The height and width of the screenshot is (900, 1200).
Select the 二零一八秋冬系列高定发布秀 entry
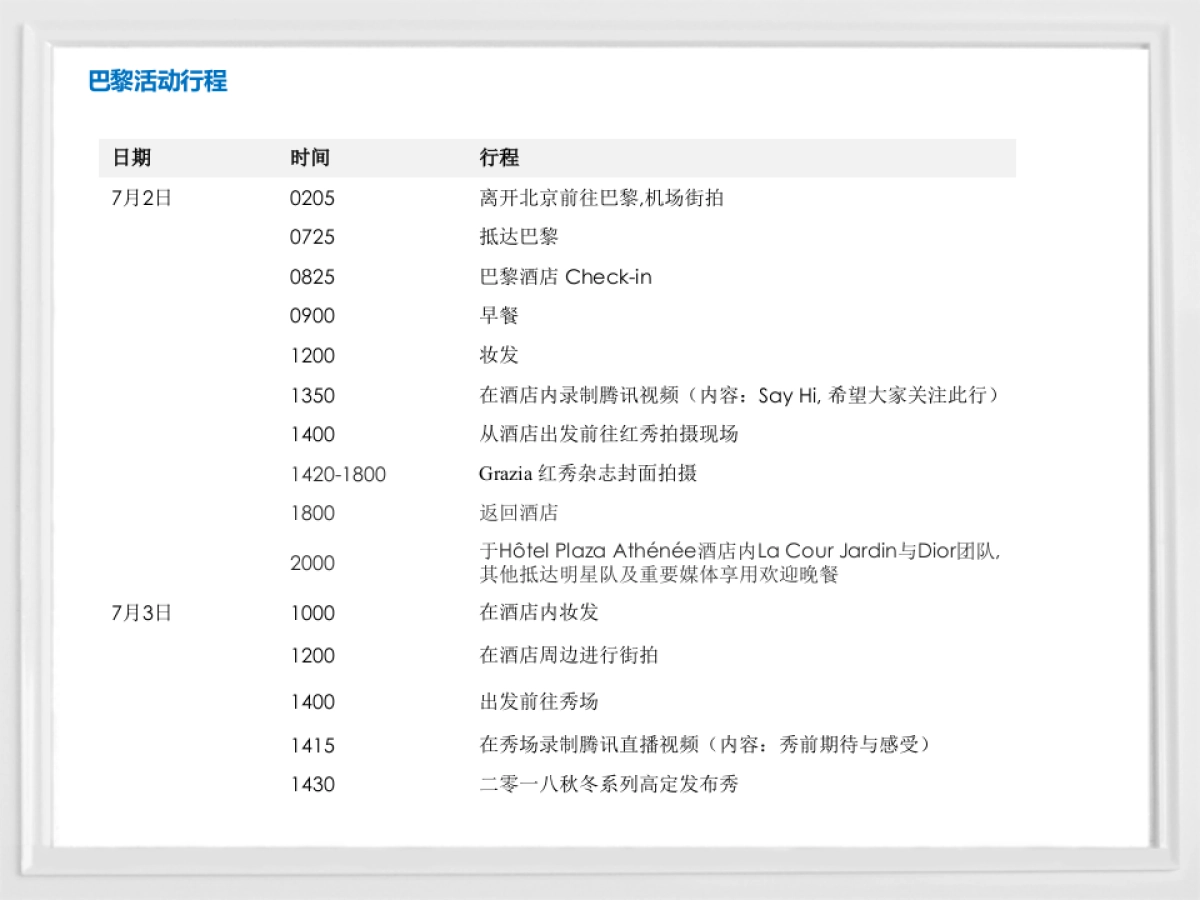point(609,784)
